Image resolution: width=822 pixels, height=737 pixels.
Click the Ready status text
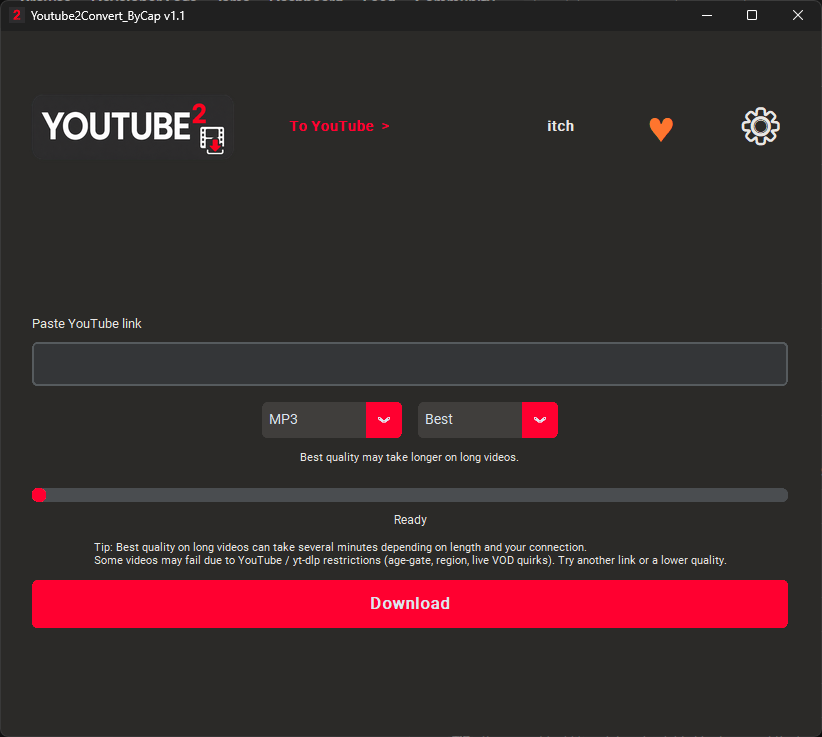[x=410, y=520]
